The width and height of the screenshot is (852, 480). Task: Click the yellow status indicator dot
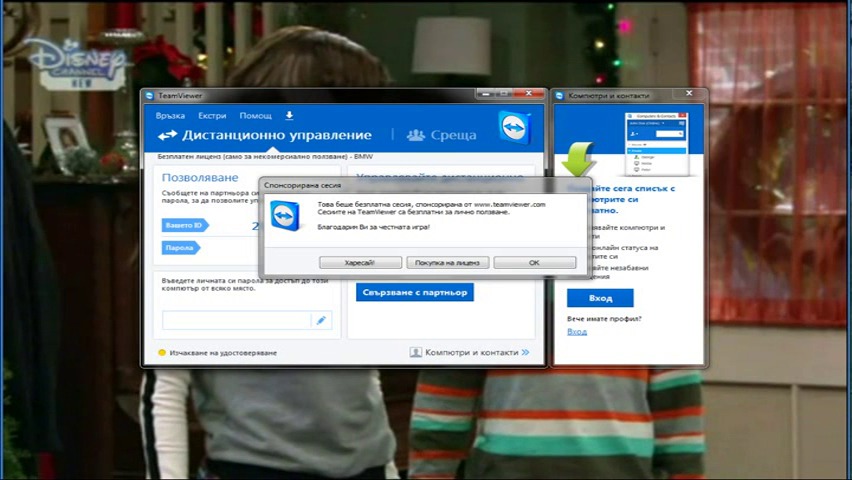[162, 353]
